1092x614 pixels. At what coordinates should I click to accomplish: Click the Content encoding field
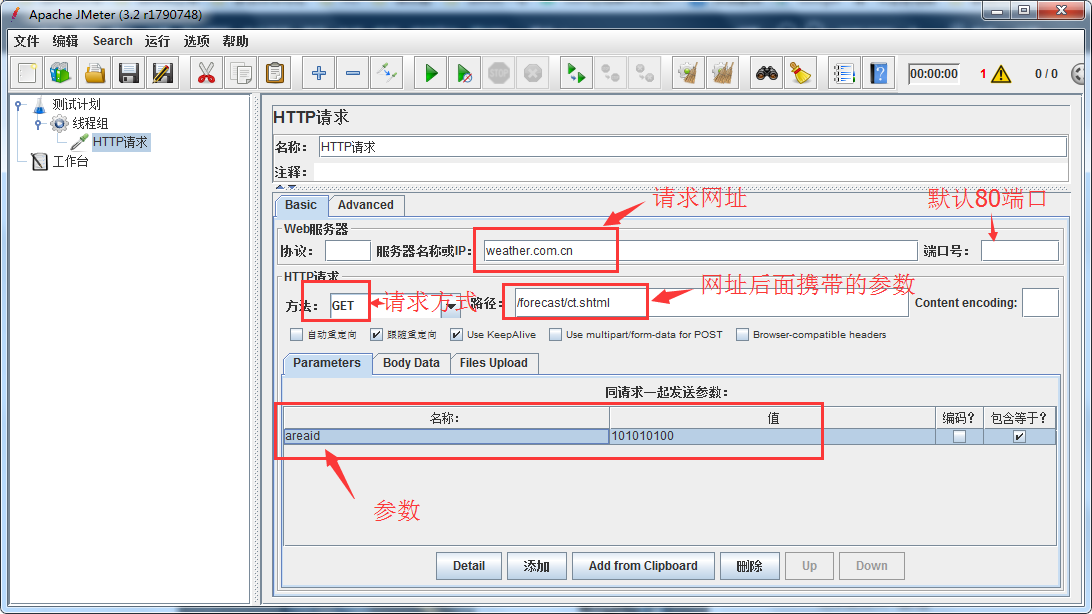tap(1040, 303)
